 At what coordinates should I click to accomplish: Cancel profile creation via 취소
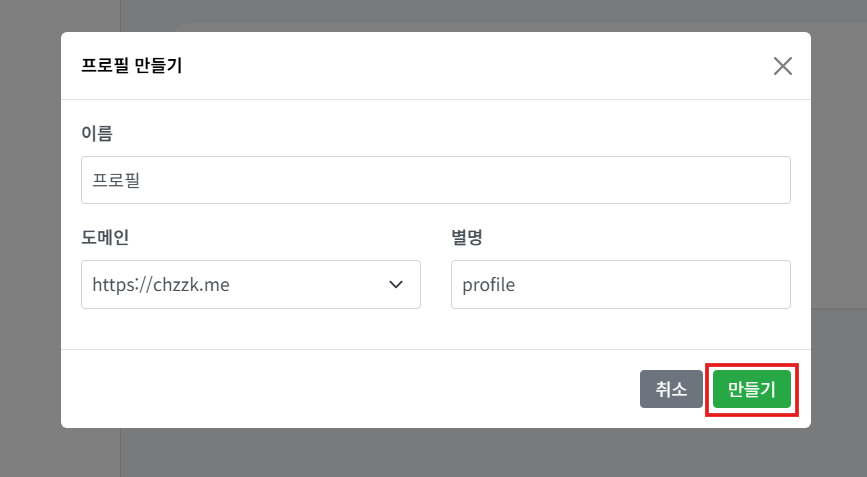(x=671, y=390)
